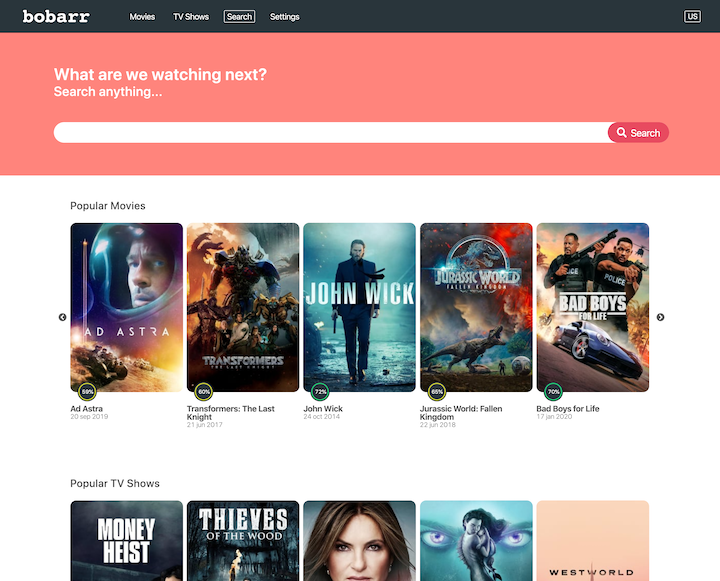Click the Popular TV Shows heading

[x=115, y=484]
